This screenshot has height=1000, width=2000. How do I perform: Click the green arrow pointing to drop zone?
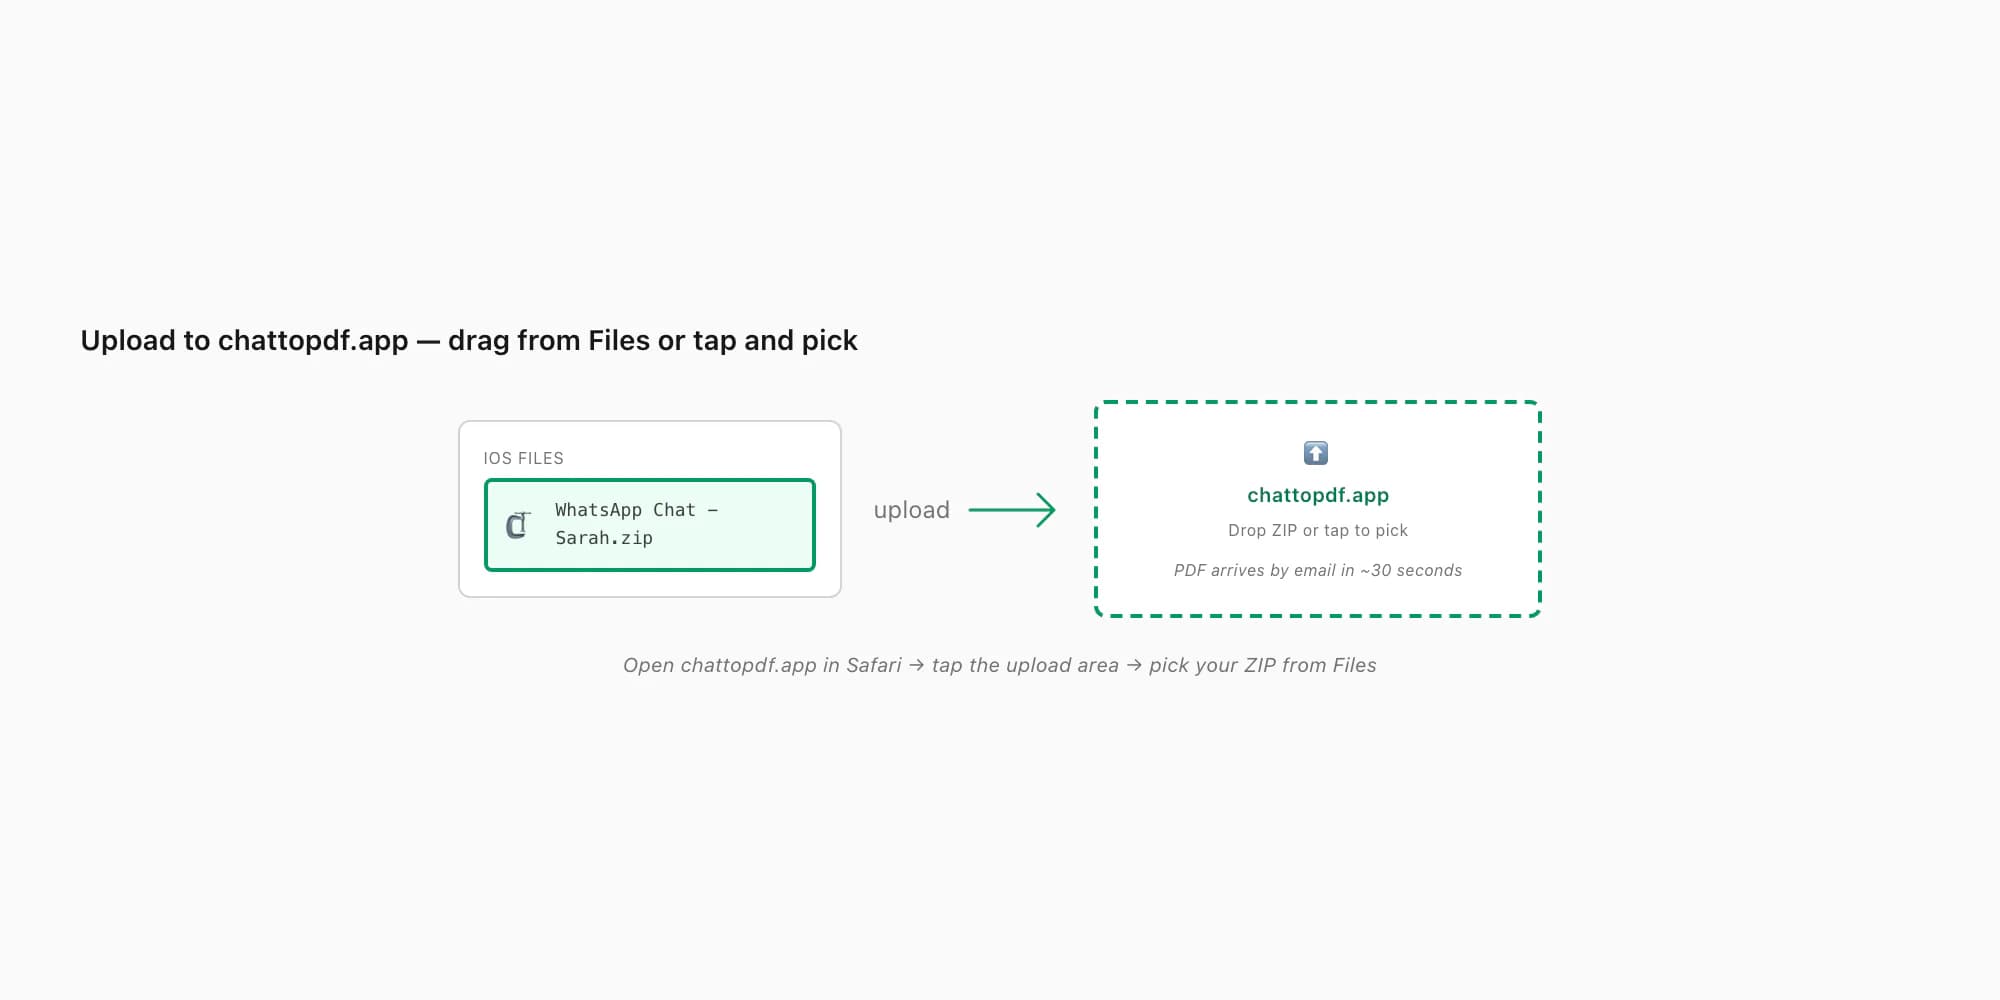click(1012, 510)
